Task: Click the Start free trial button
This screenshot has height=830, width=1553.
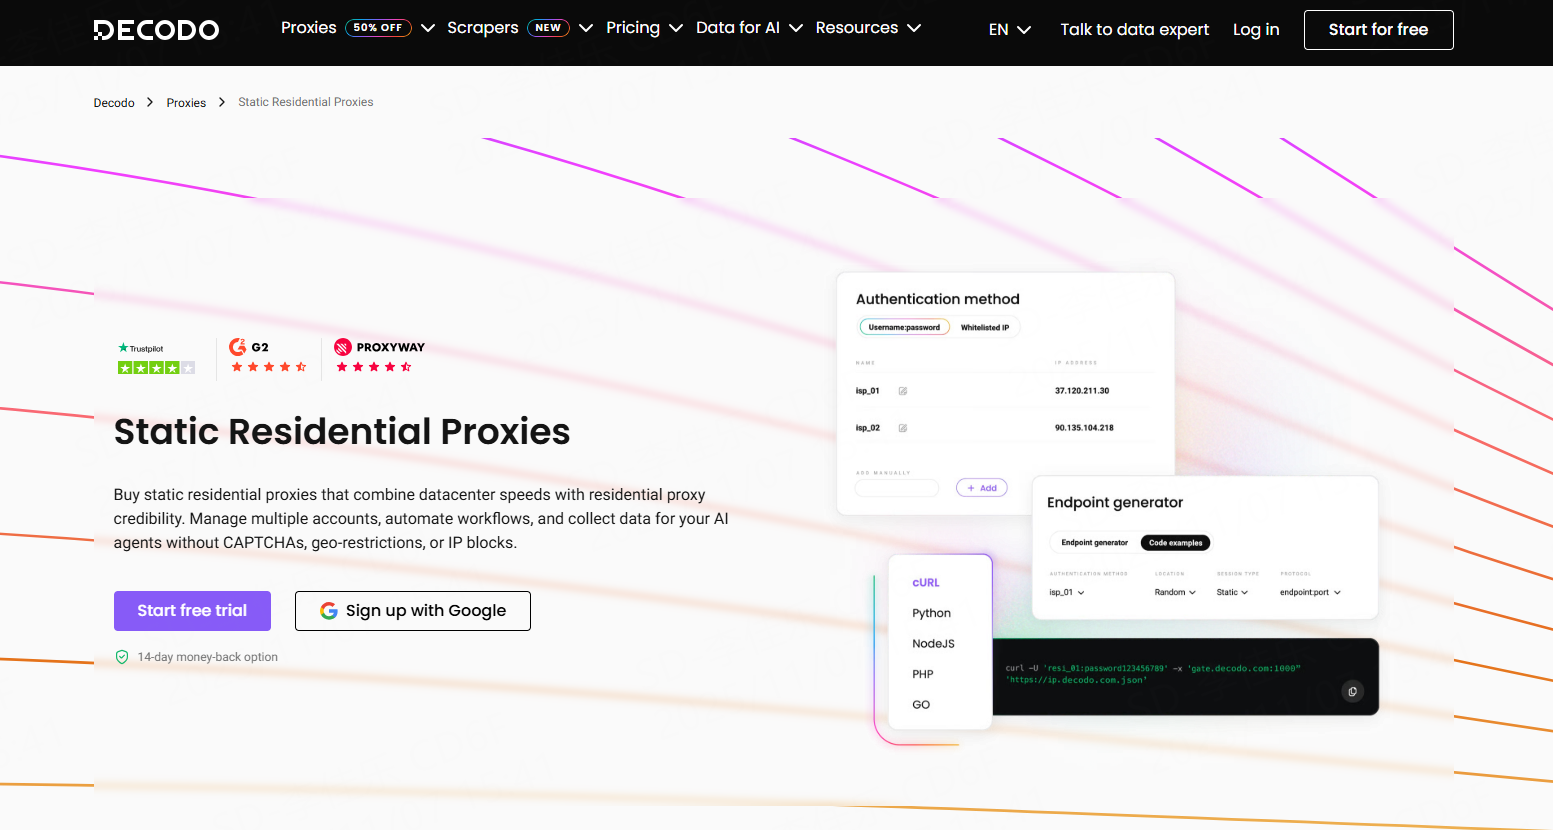Action: (192, 611)
